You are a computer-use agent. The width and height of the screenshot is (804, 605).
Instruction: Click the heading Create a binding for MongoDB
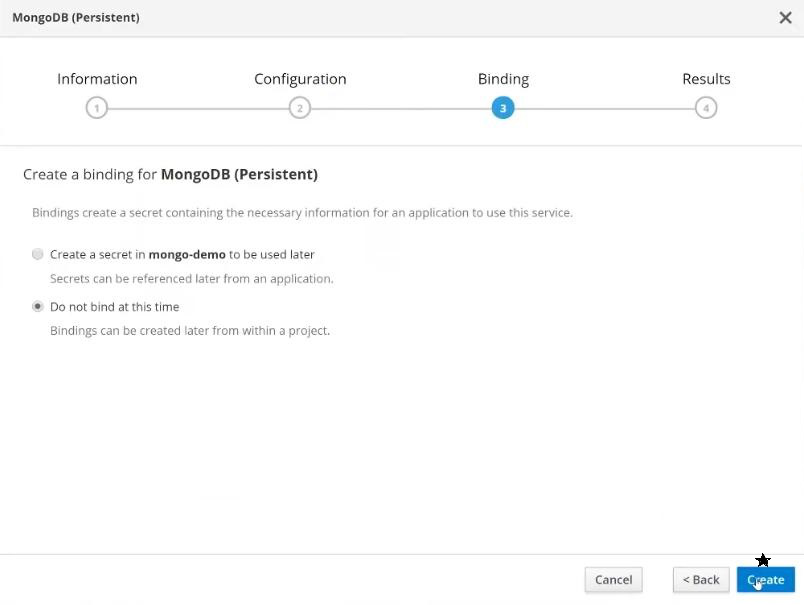tap(170, 174)
